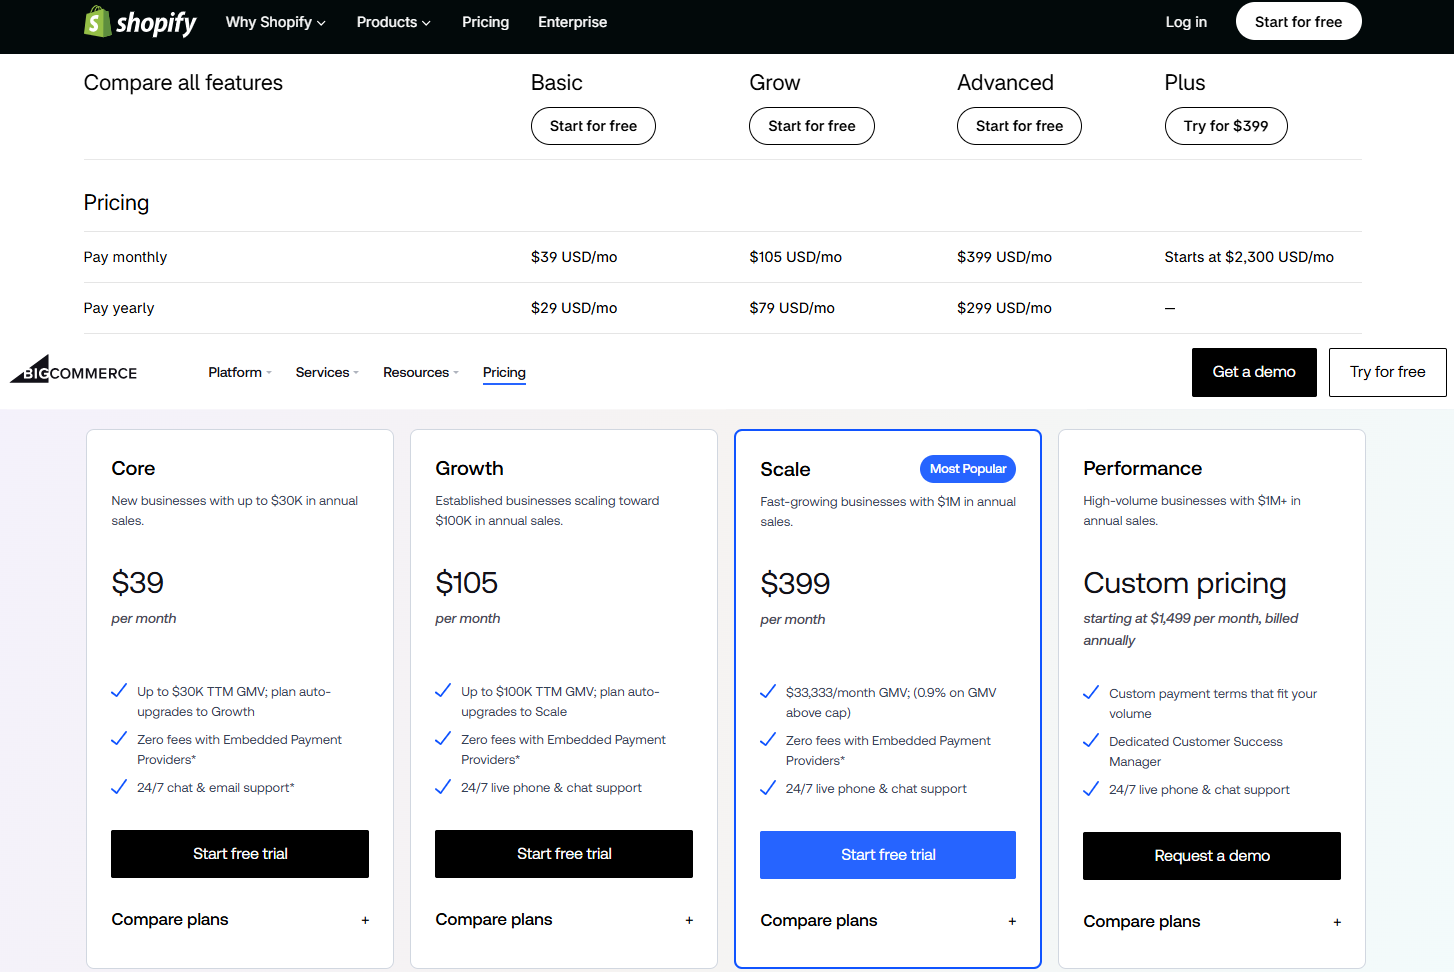
Task: Click the Compare all features heading
Action: 183,83
